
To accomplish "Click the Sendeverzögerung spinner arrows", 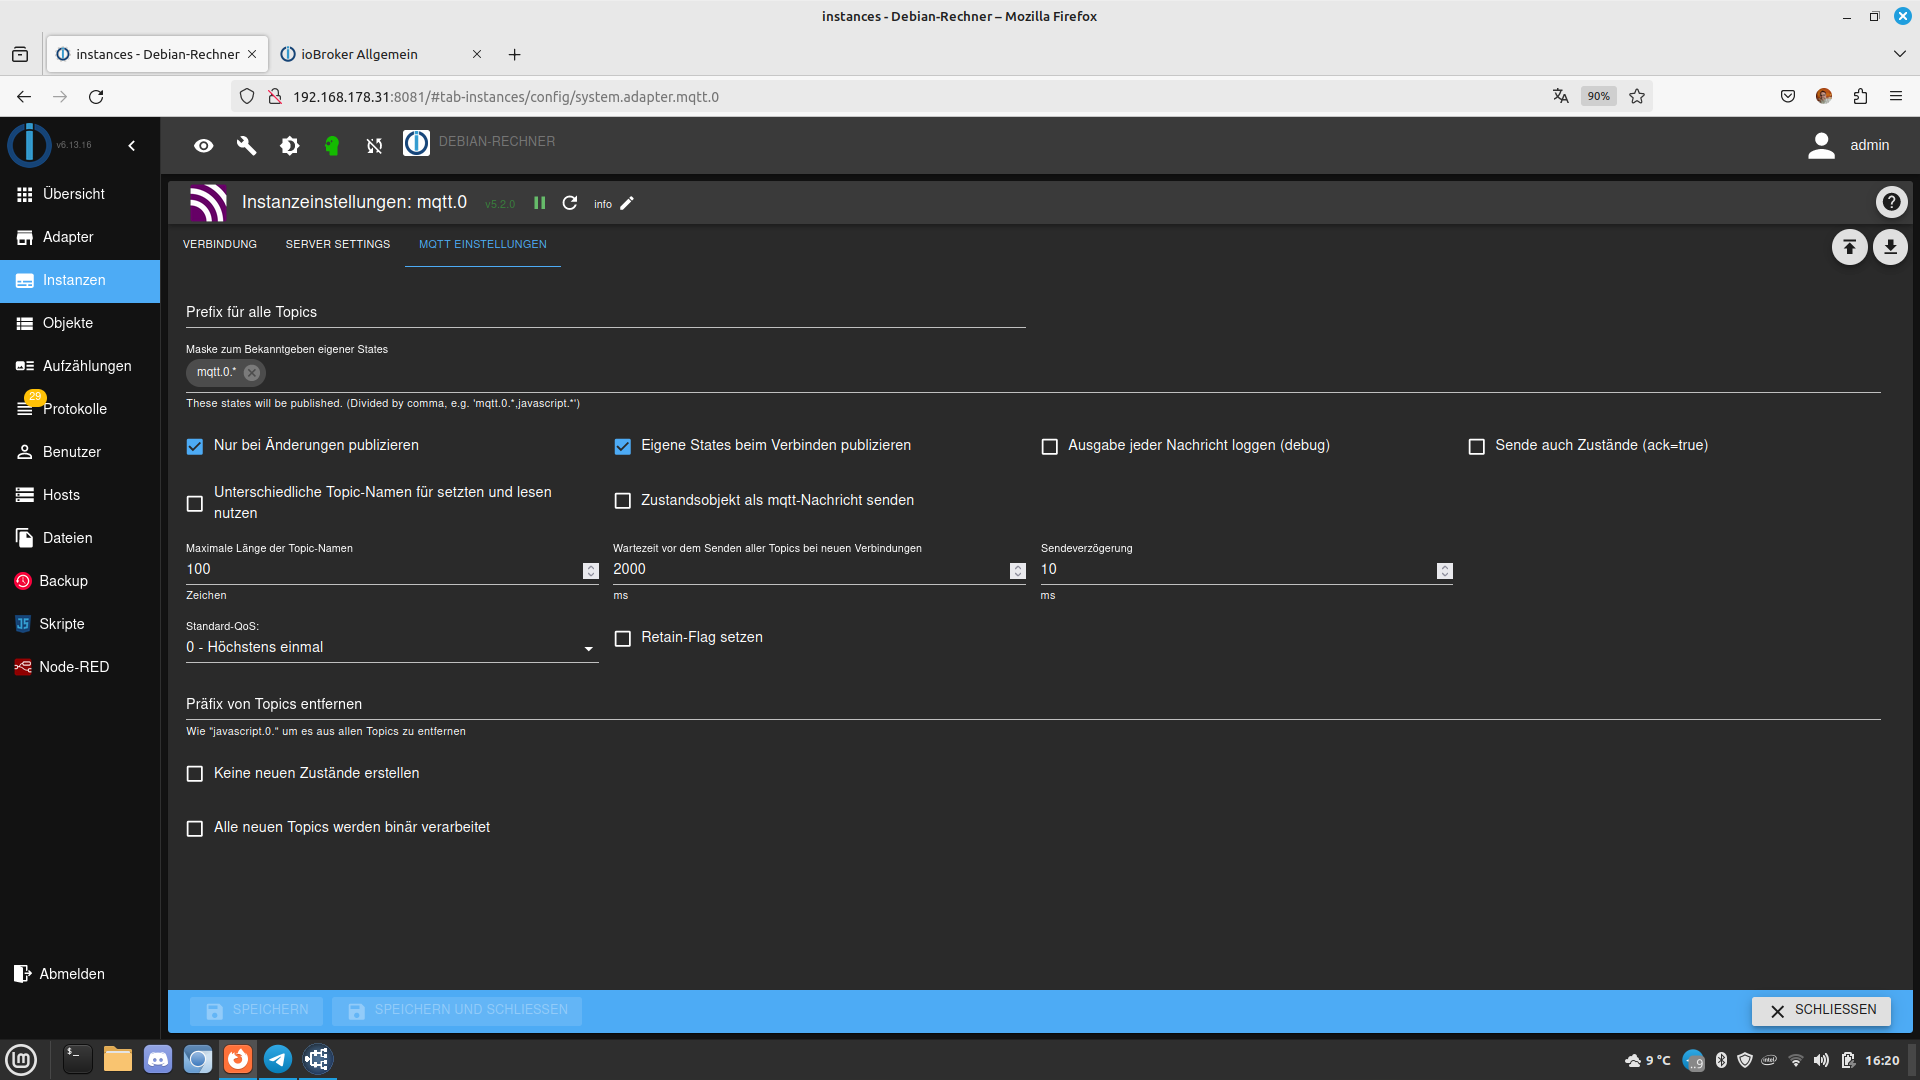I will [1444, 570].
